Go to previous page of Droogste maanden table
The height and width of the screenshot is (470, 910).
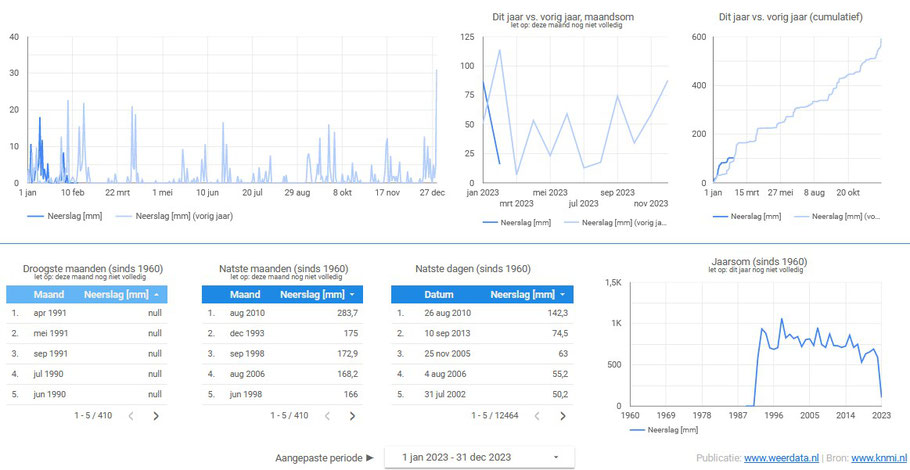pyautogui.click(x=131, y=415)
